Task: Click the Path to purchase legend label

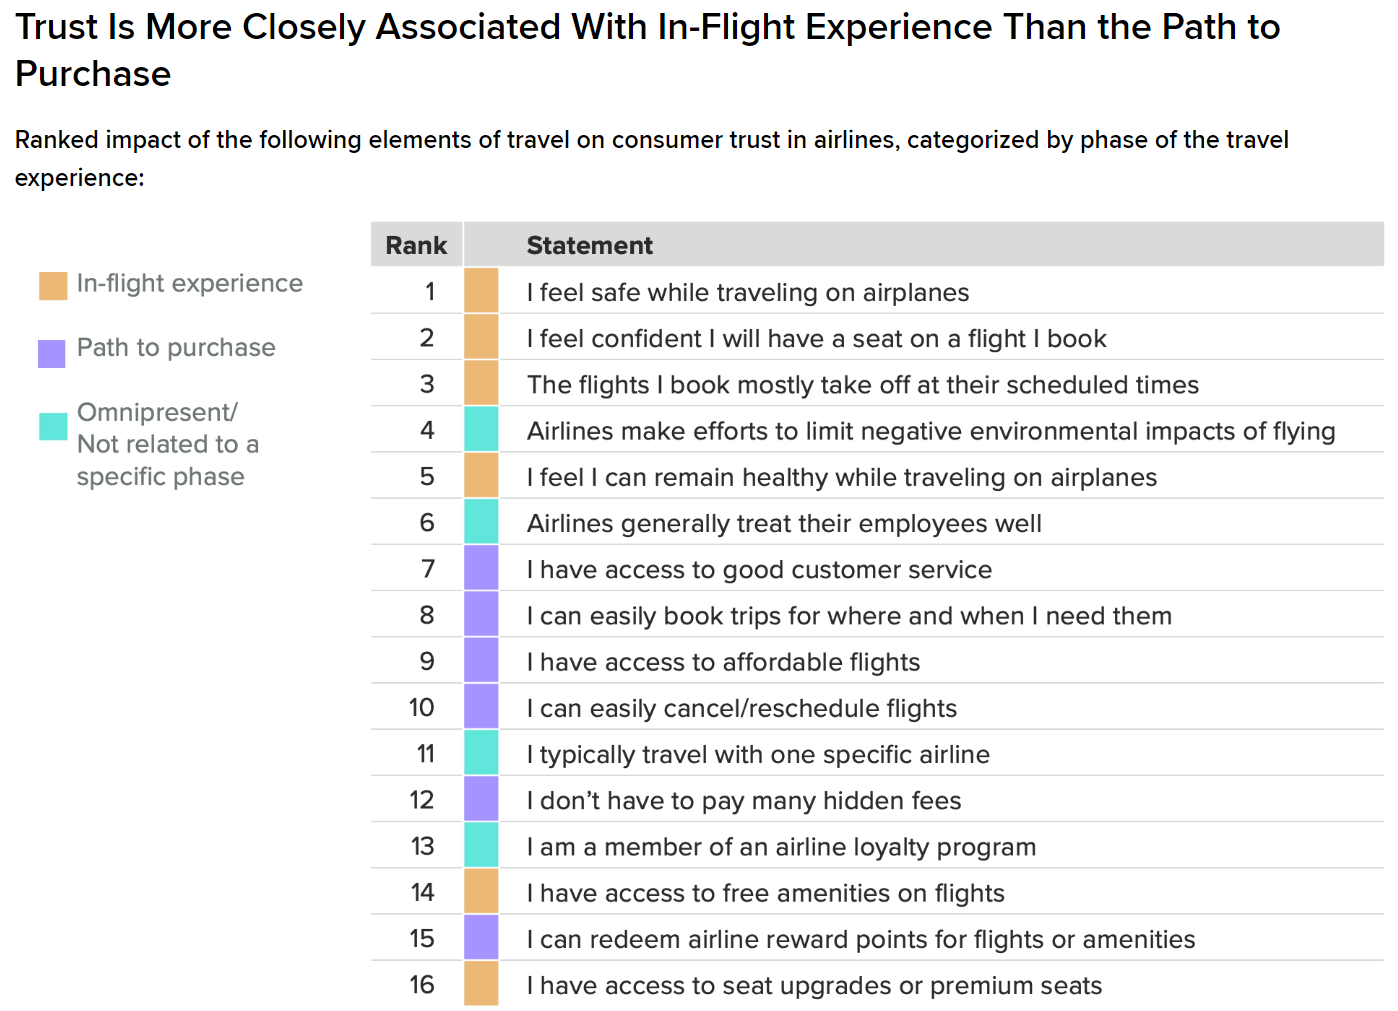Action: pyautogui.click(x=176, y=348)
